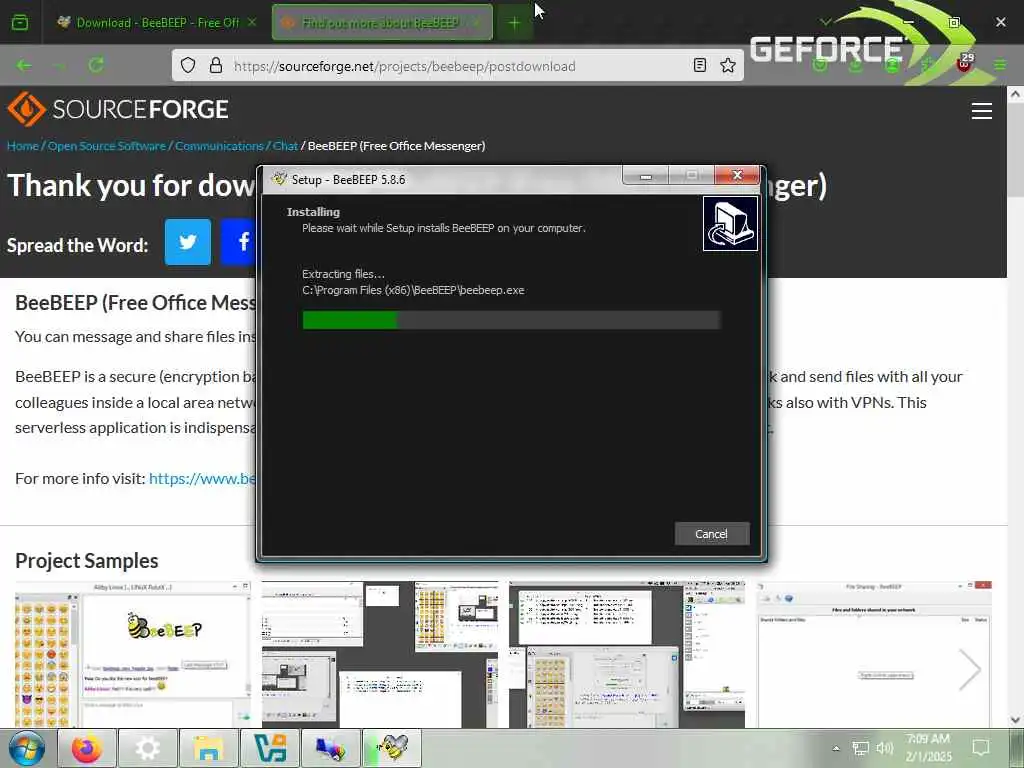
Task: Open first project sample with BeeBEEP logo
Action: [x=133, y=654]
